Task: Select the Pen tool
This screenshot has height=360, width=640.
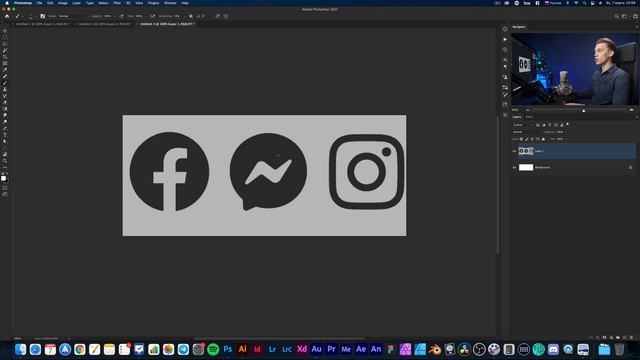Action: coord(5,129)
